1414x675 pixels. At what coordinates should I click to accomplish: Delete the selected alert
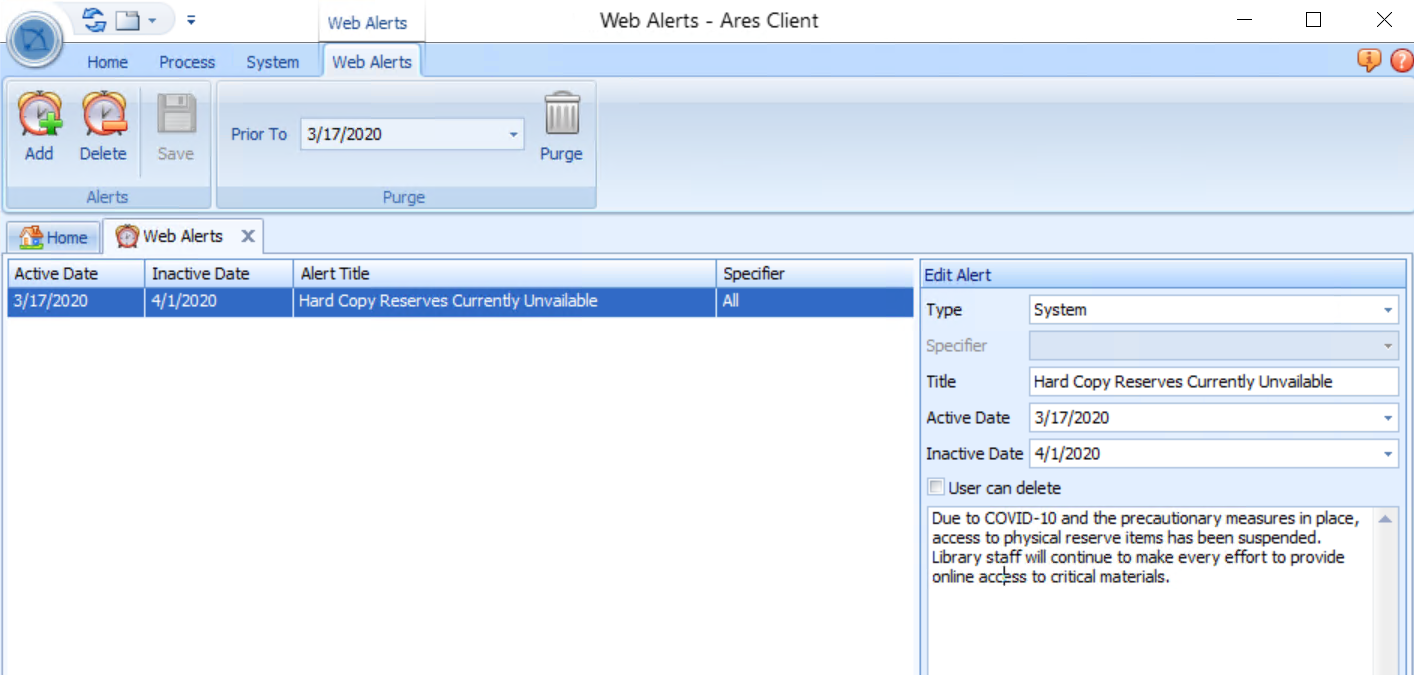click(103, 125)
